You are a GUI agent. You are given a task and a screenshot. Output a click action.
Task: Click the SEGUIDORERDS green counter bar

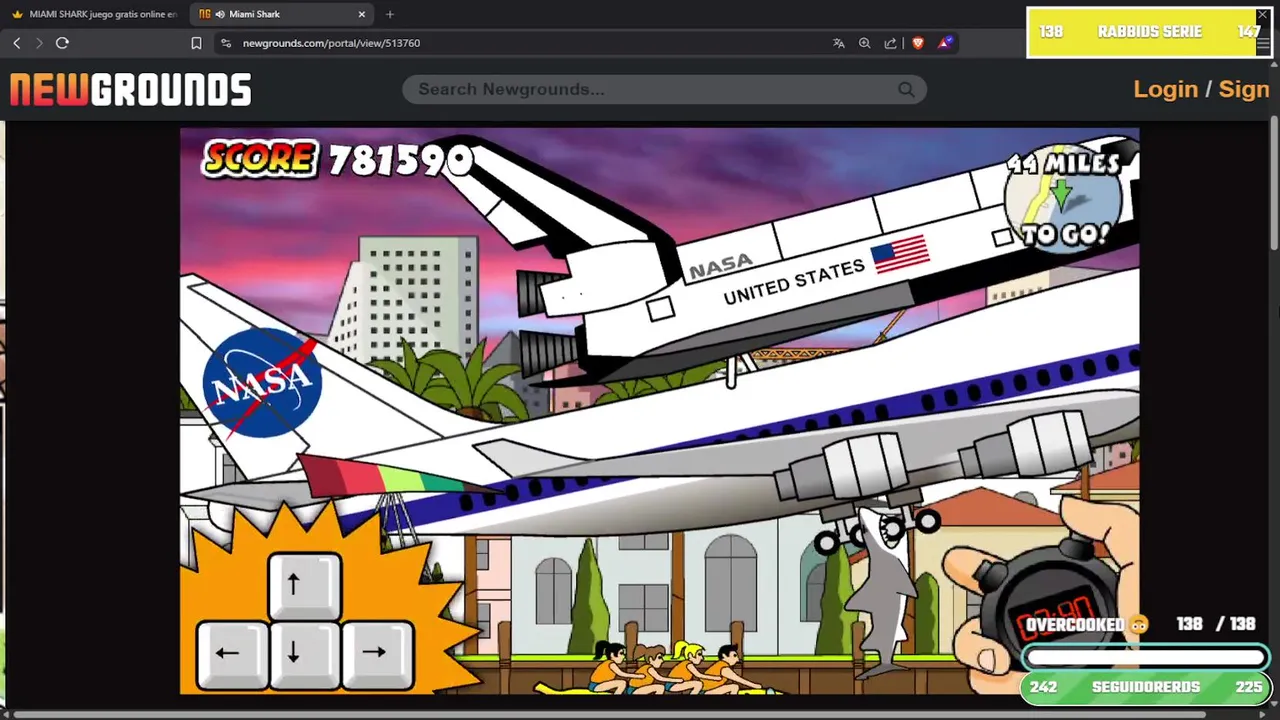point(1145,687)
